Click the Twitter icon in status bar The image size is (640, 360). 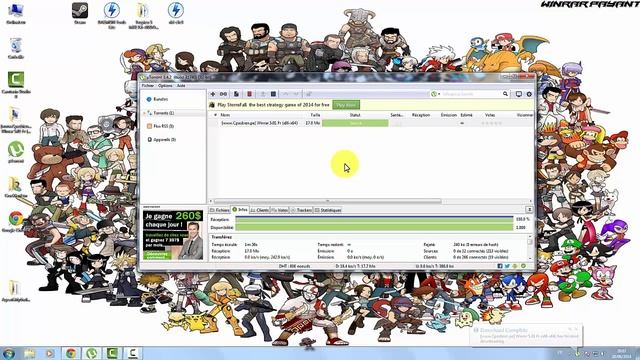(507, 266)
